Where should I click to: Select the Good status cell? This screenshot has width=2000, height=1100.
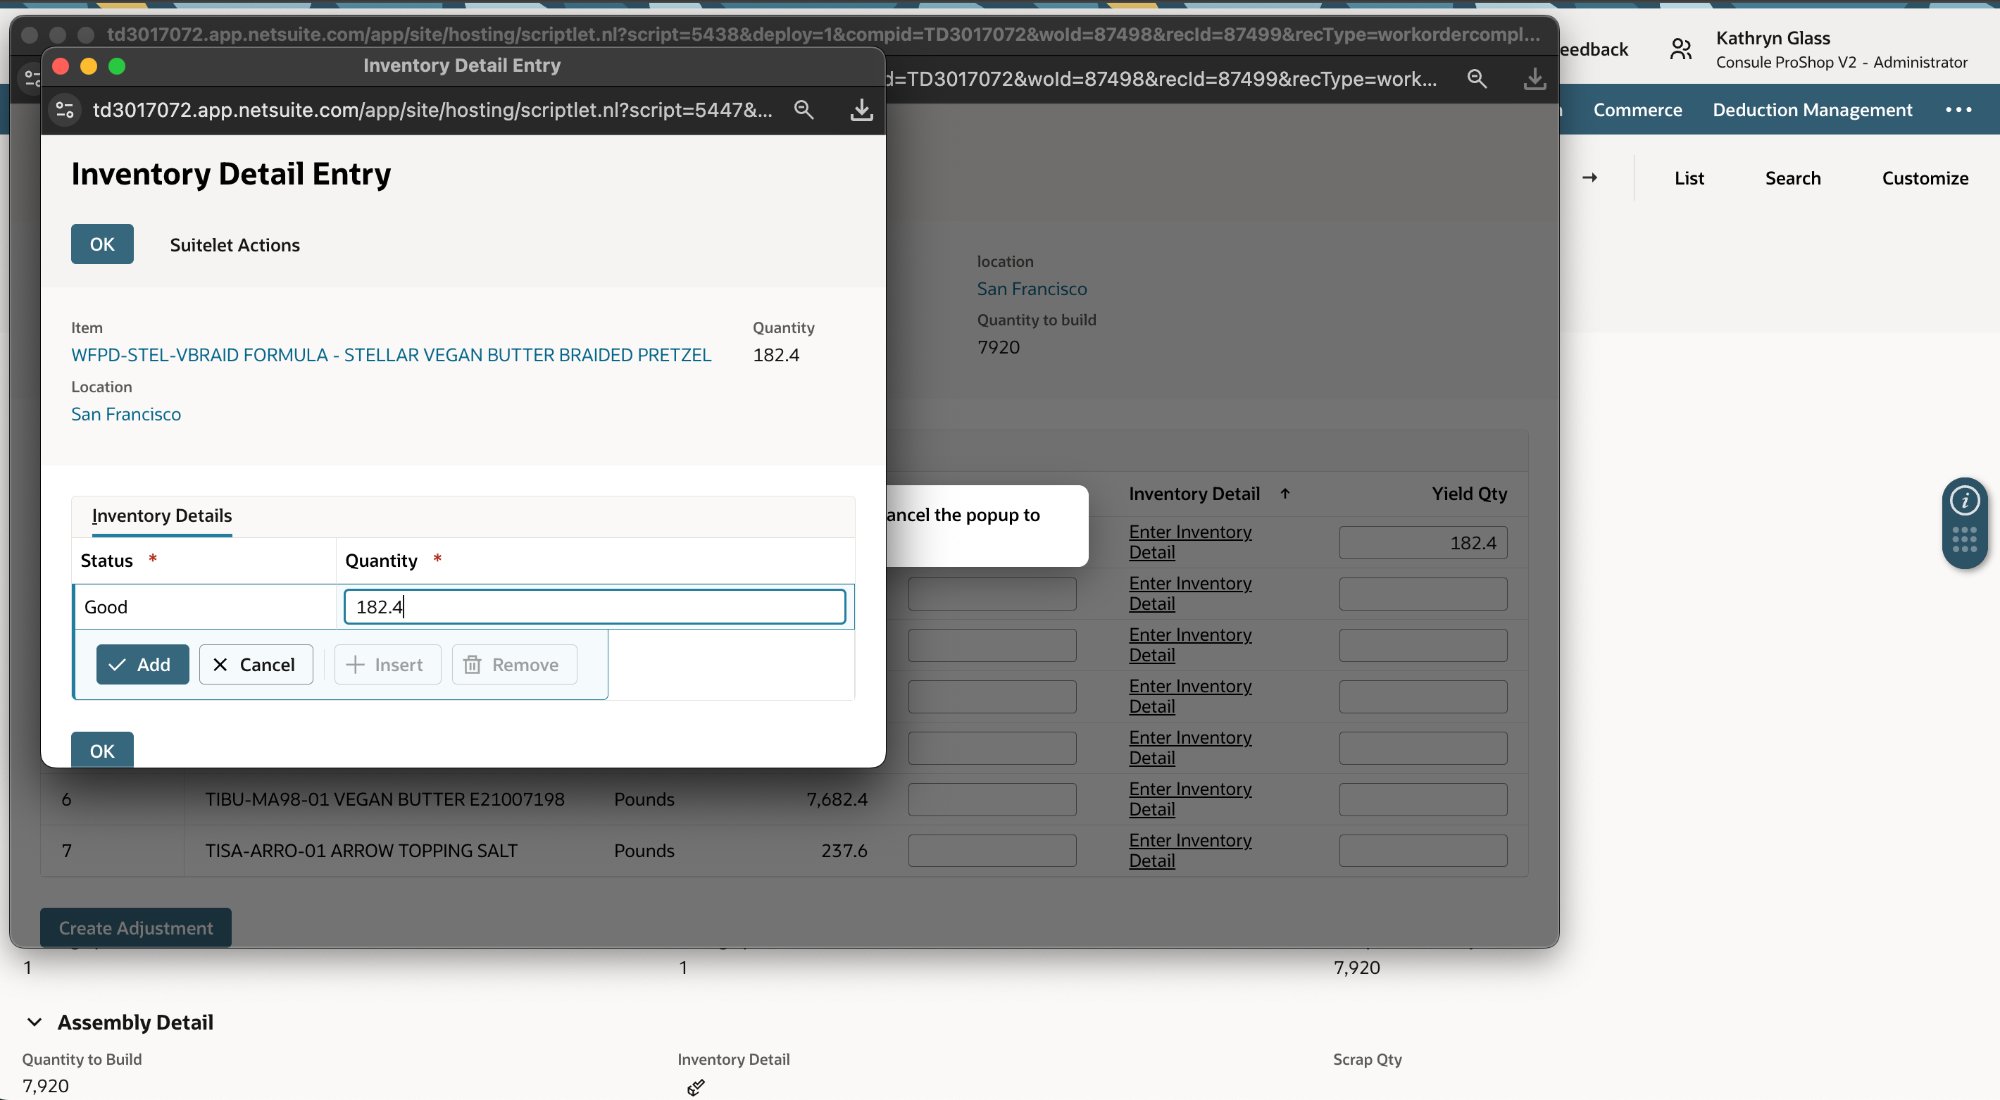click(205, 607)
